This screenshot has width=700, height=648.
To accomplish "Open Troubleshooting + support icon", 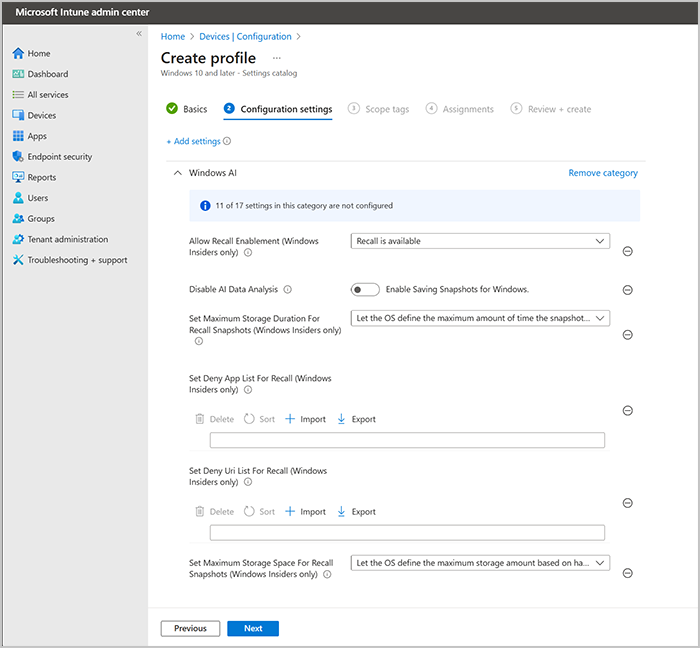I will (x=18, y=261).
